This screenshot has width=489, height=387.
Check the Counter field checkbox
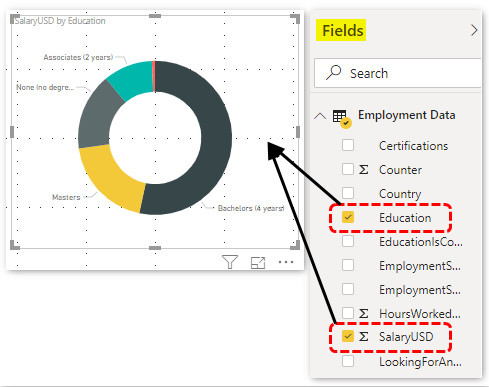tap(348, 169)
